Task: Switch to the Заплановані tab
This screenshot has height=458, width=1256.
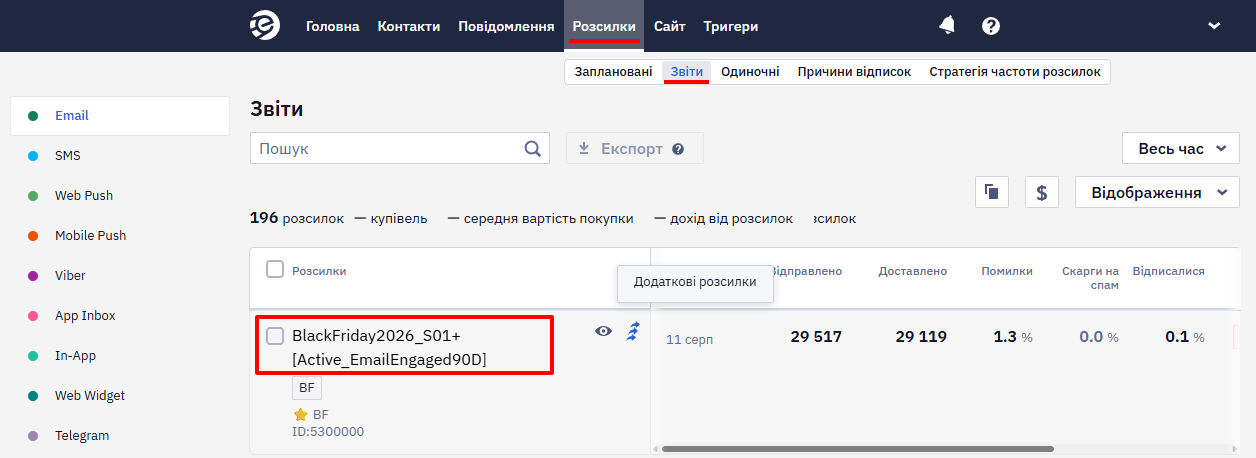Action: tap(613, 72)
